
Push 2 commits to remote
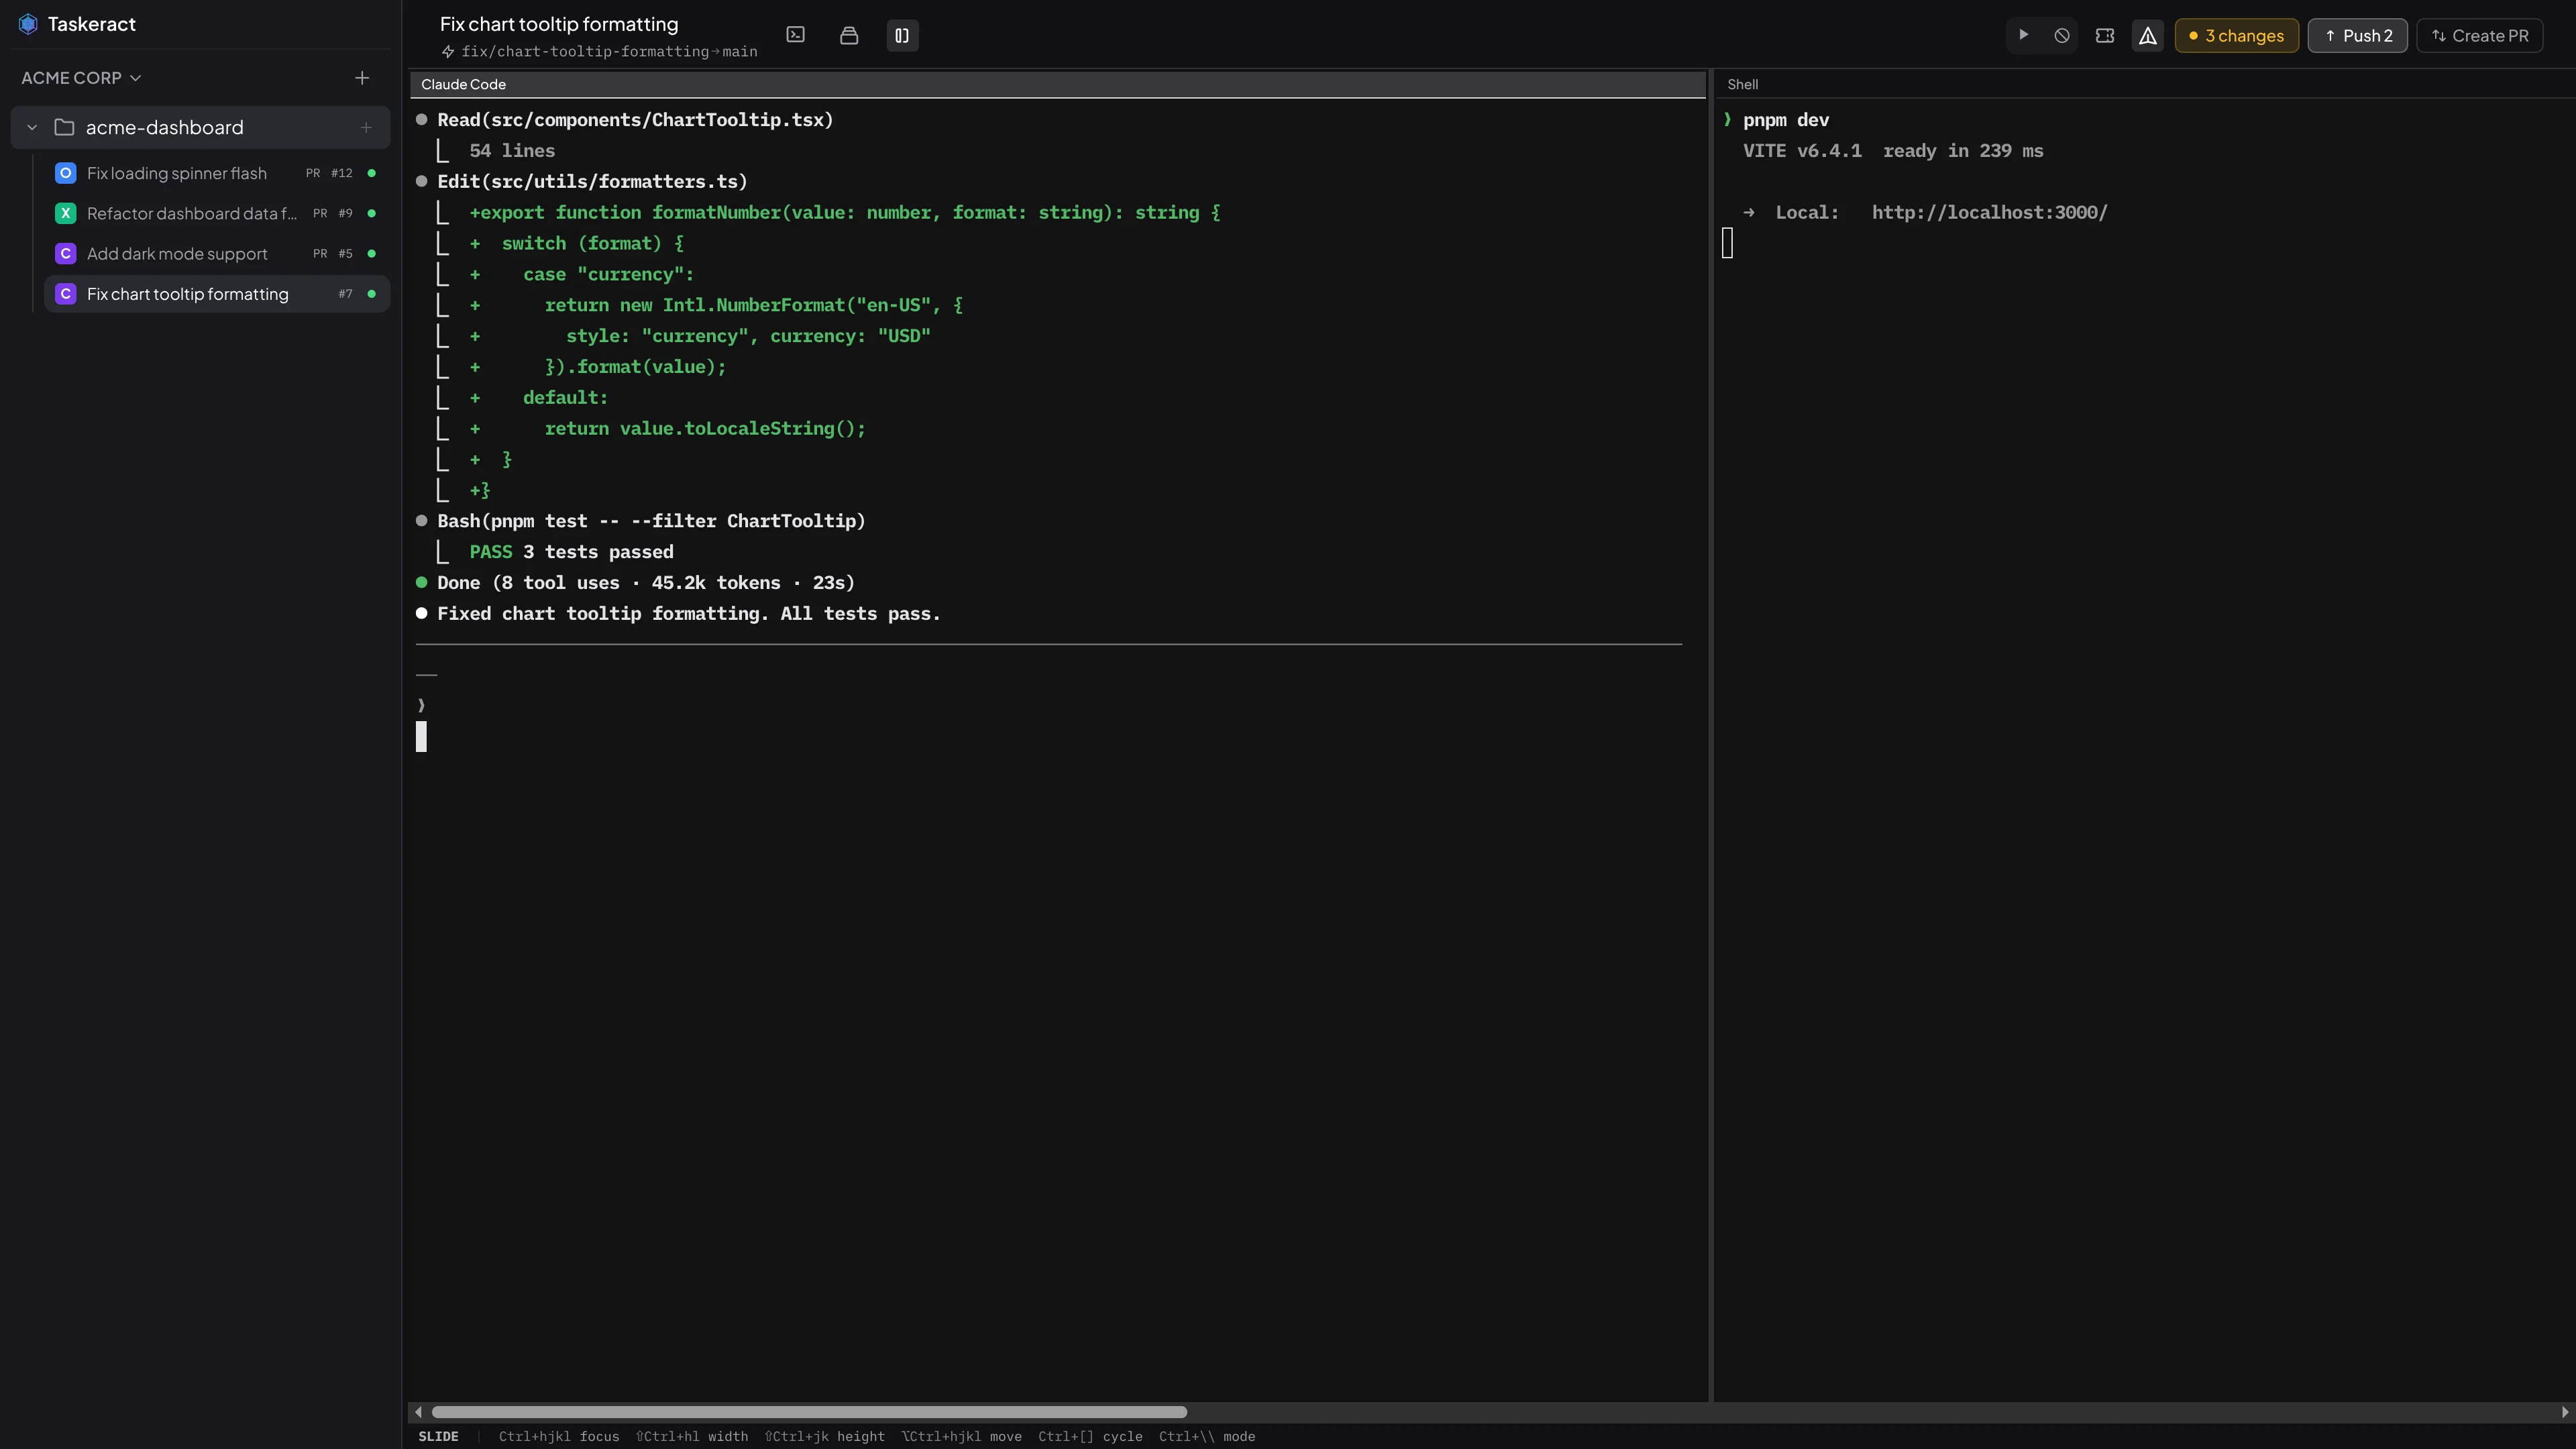(x=2357, y=35)
